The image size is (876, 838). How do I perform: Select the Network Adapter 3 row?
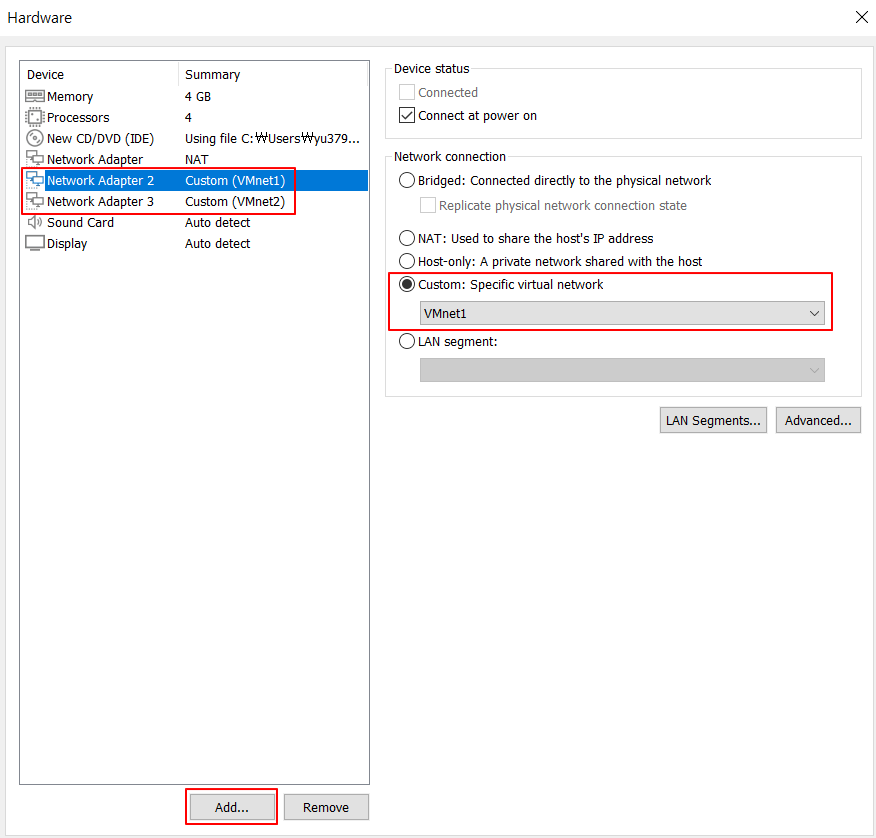(x=196, y=201)
